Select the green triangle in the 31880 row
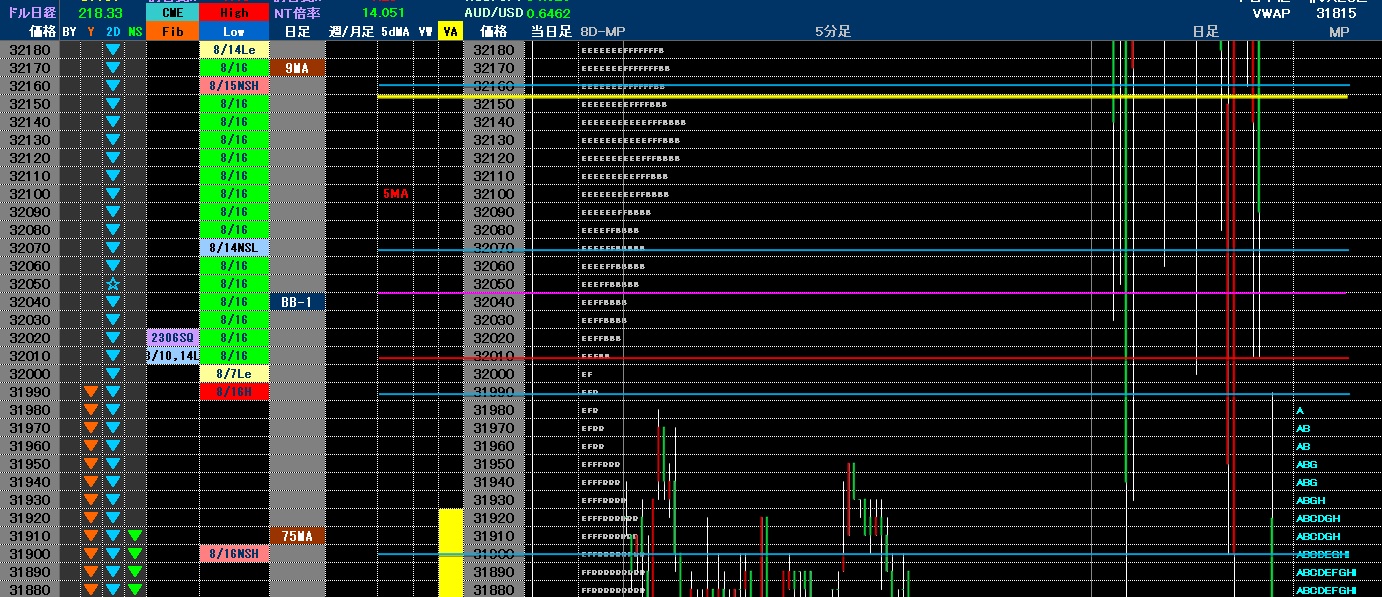The image size is (1382, 597). (135, 590)
